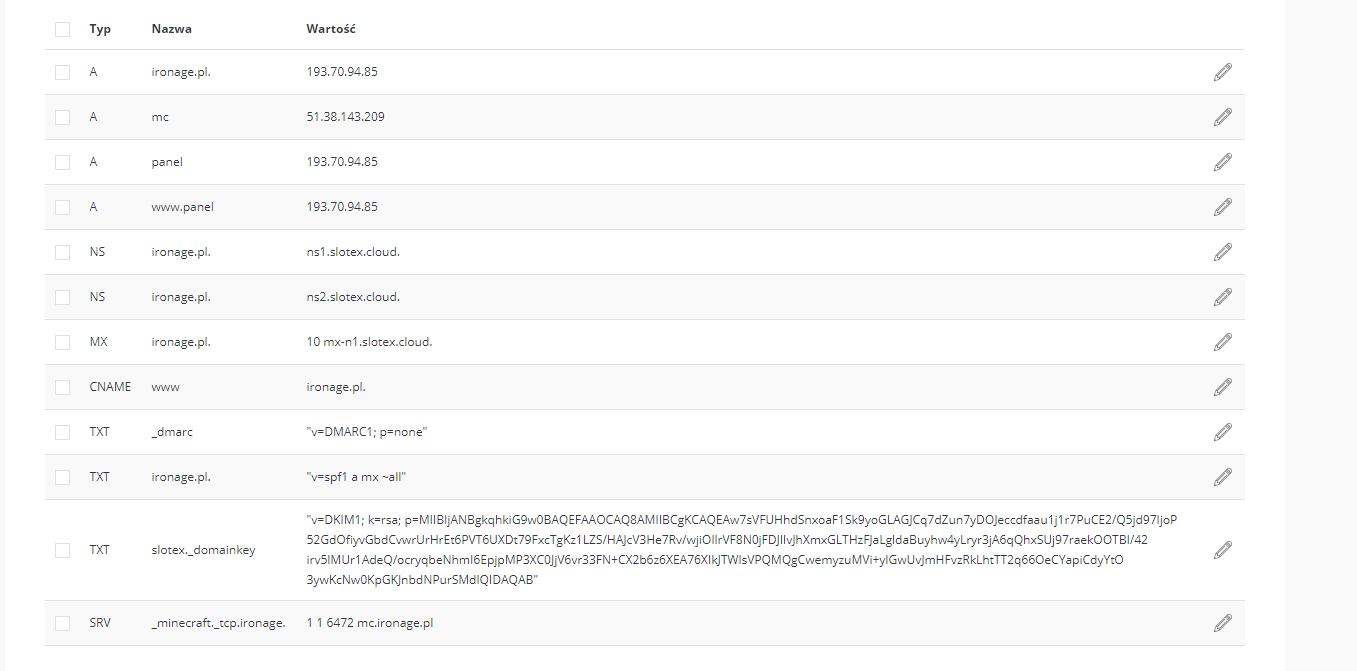Edit the ns1.slotex.cloud. NS record

click(1222, 252)
